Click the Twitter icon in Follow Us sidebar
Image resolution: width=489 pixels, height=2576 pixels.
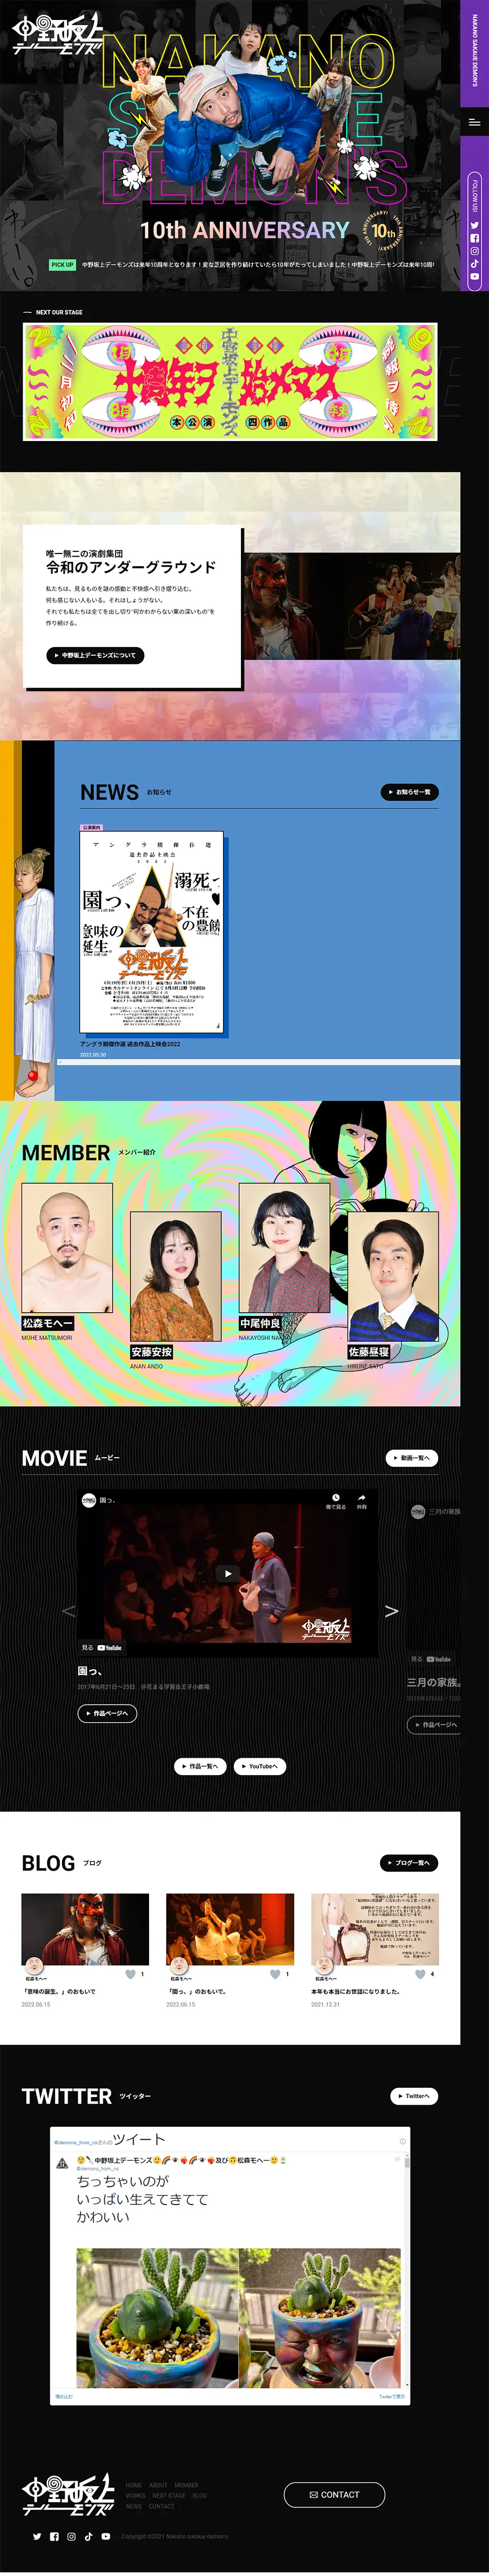[475, 225]
